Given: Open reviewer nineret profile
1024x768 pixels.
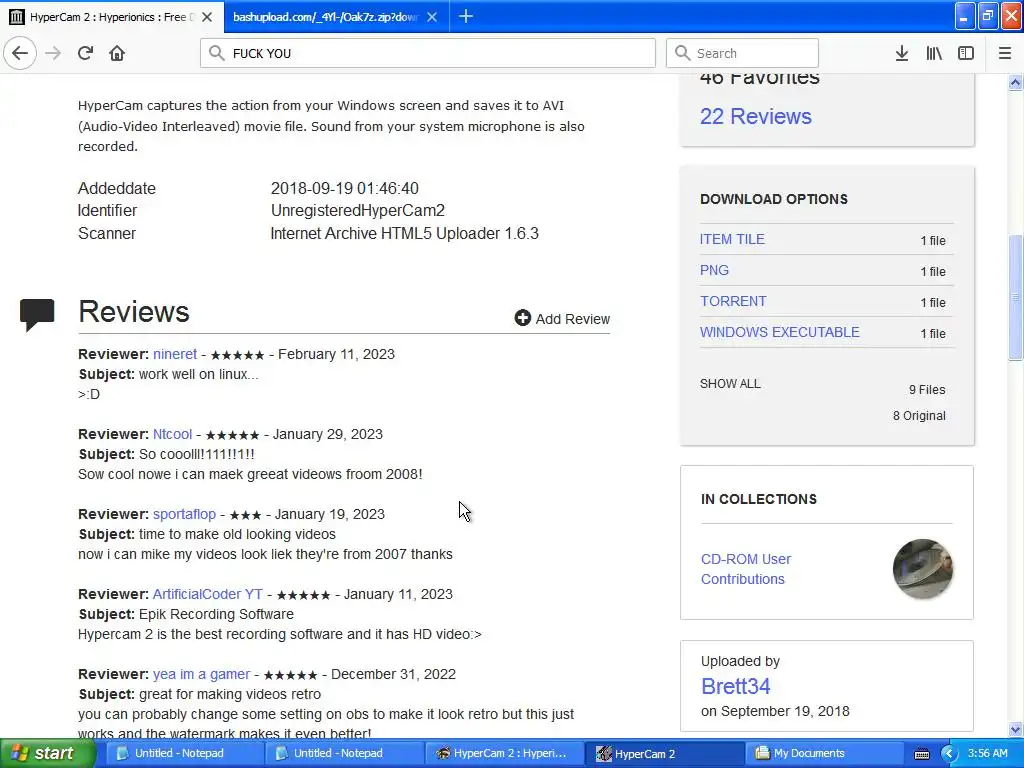Looking at the screenshot, I should pos(175,354).
